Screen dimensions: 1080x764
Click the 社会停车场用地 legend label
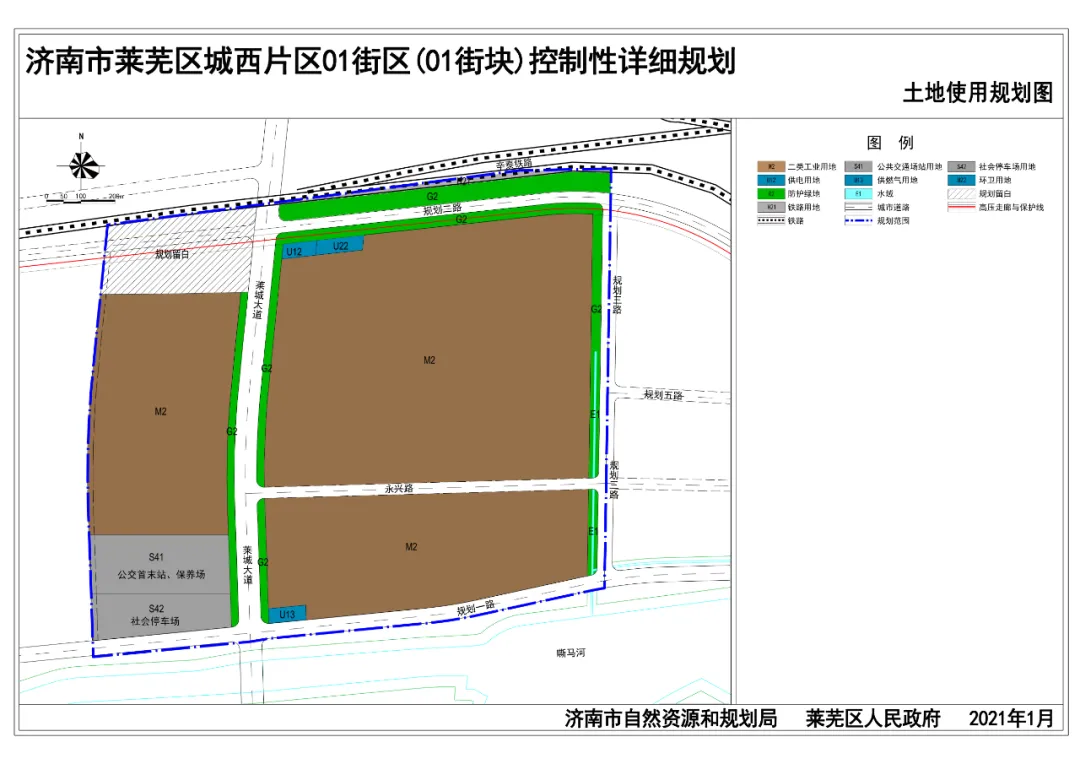(x=1007, y=167)
